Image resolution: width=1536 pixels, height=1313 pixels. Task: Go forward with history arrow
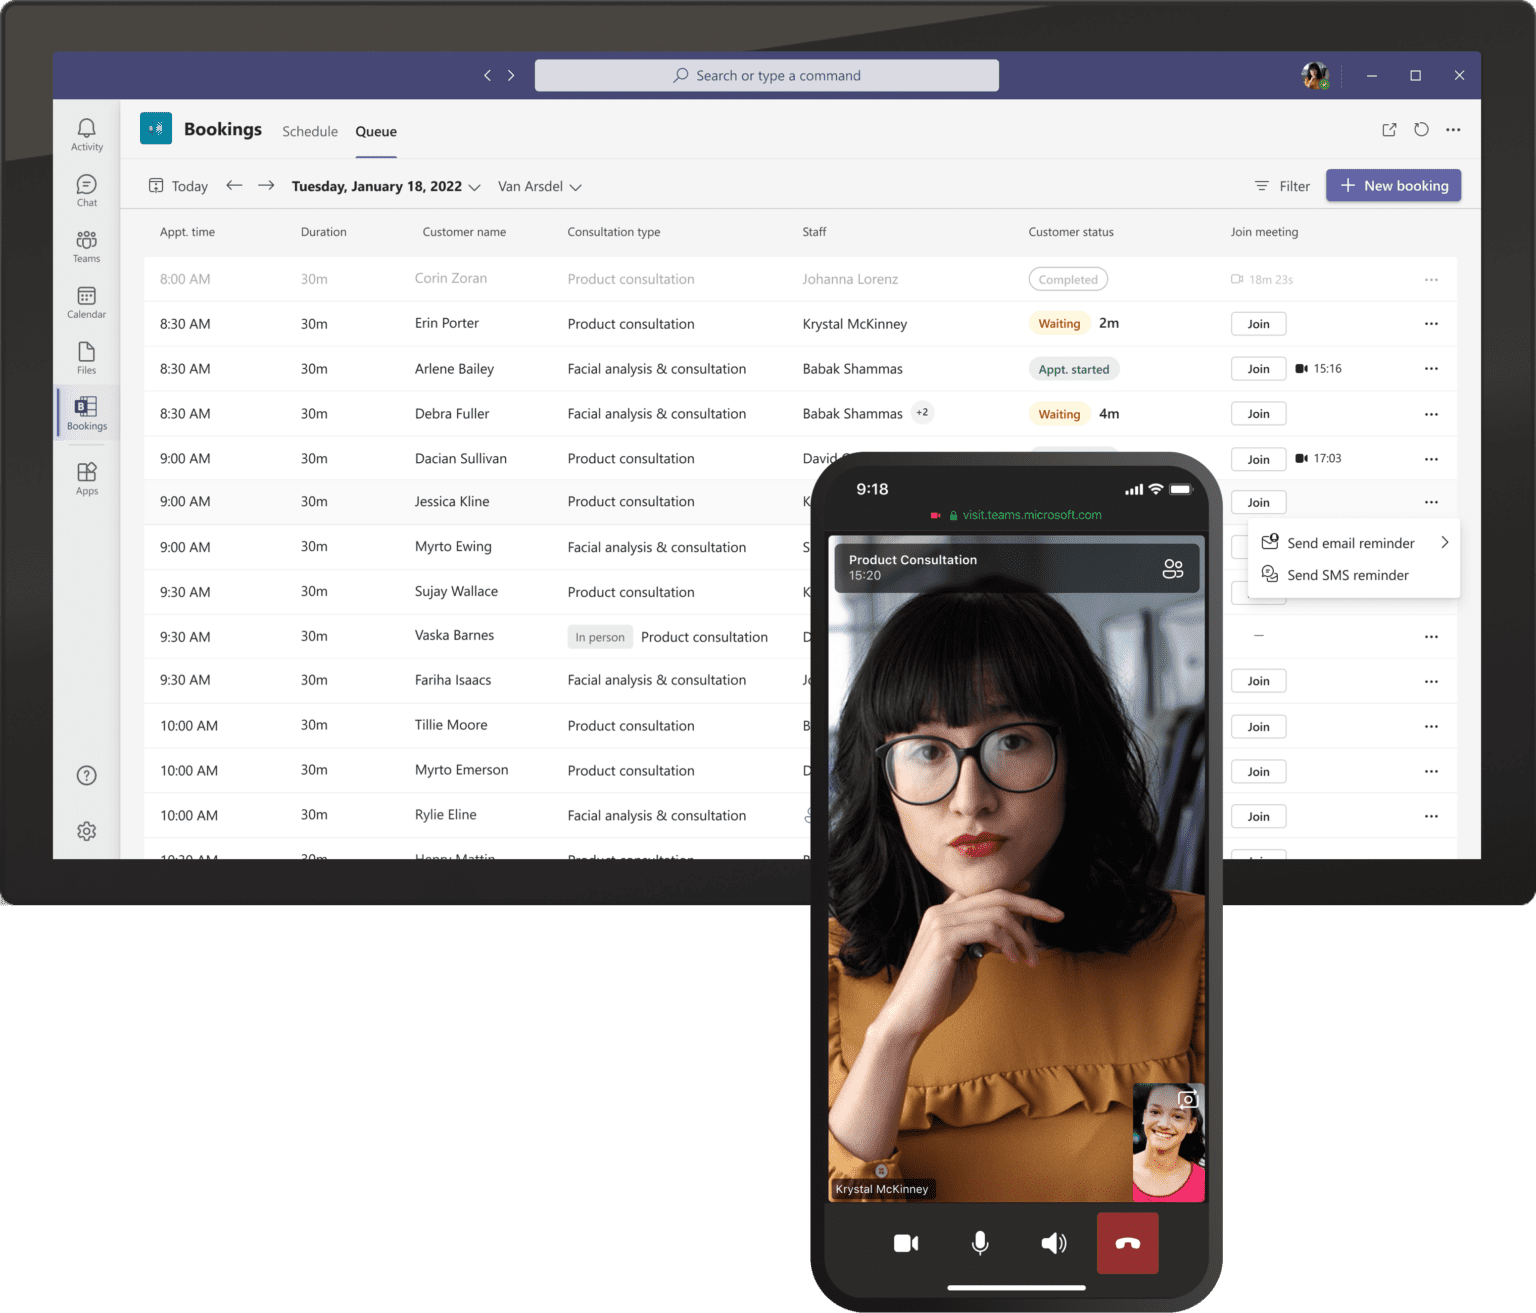pos(511,75)
